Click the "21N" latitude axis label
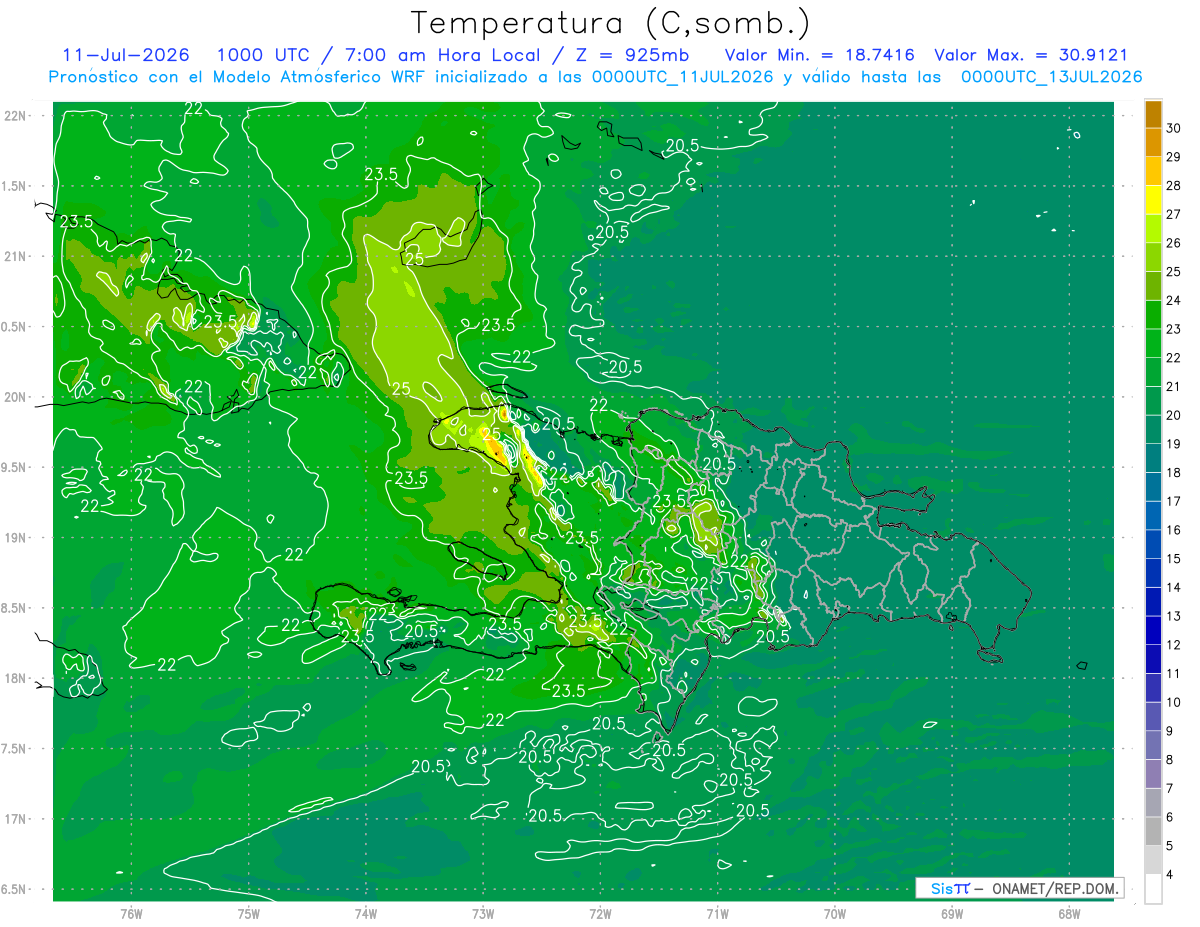 pyautogui.click(x=15, y=256)
